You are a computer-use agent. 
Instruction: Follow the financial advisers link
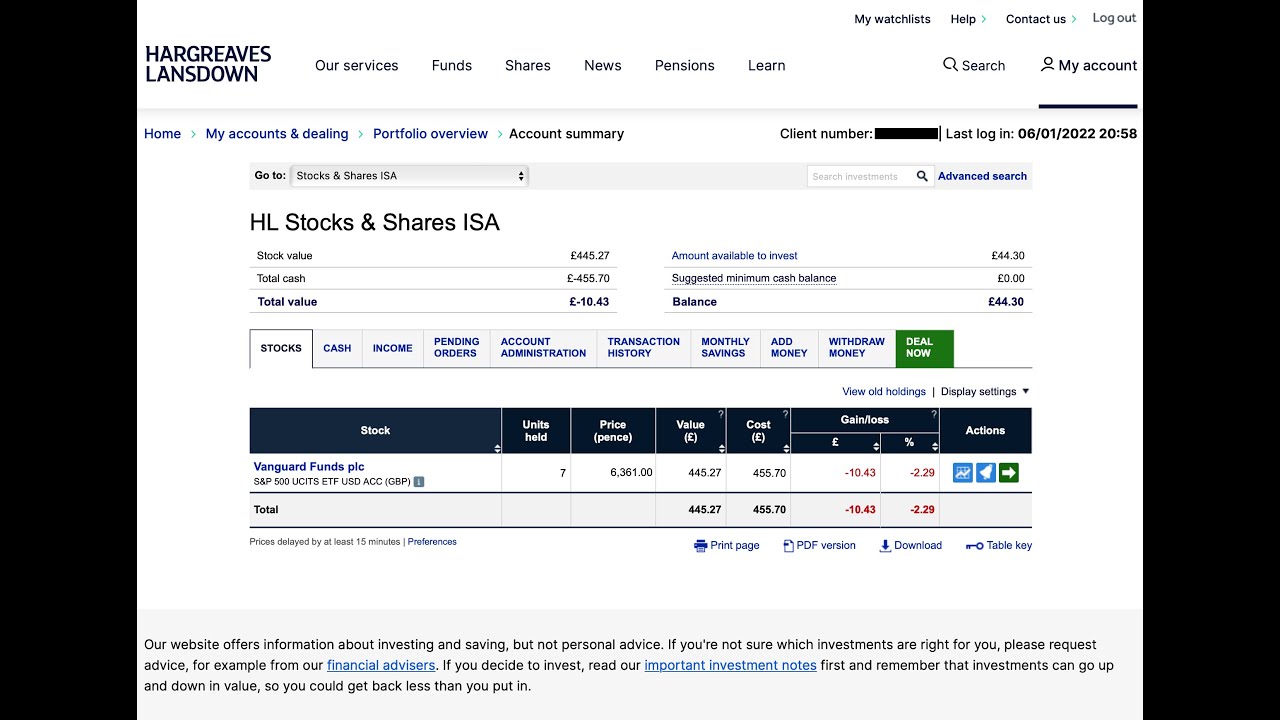pyautogui.click(x=381, y=665)
